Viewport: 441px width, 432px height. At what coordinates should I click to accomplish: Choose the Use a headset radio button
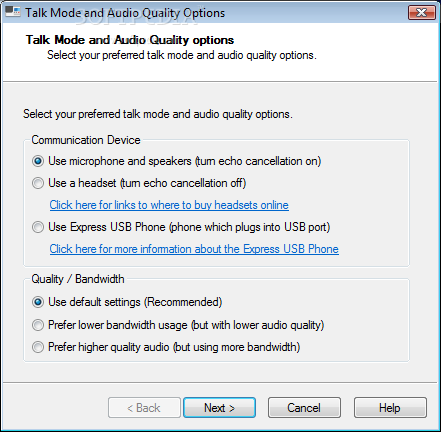tap(38, 183)
